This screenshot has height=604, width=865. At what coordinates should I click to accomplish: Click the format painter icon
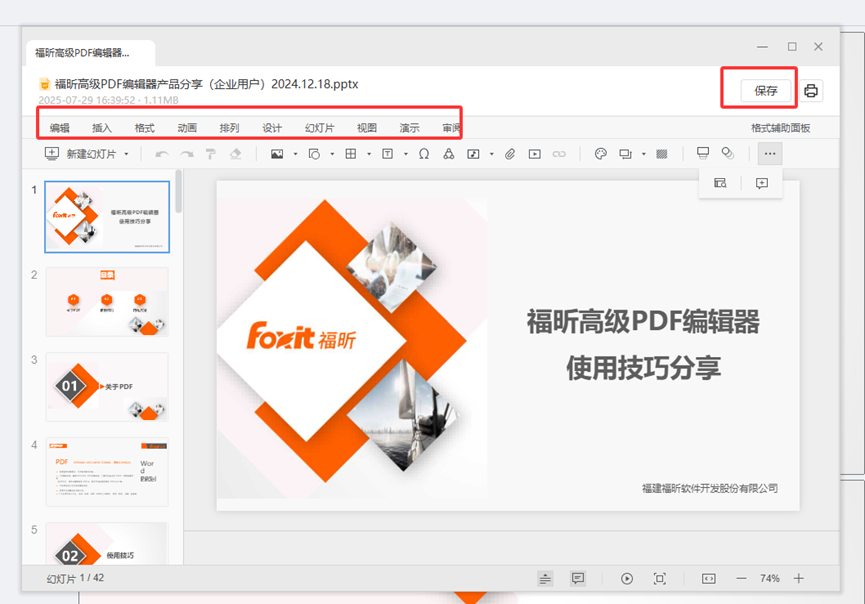[211, 154]
